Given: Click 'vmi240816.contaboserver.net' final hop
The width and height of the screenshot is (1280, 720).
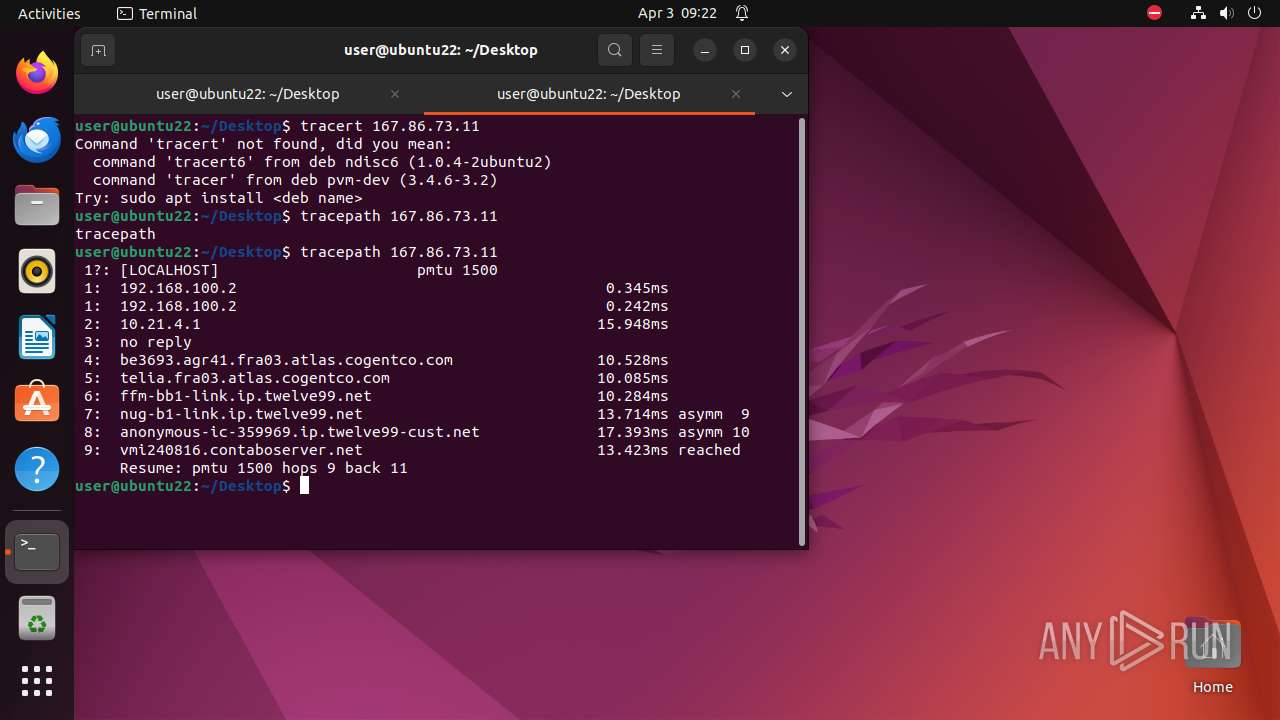Looking at the screenshot, I should pos(241,450).
